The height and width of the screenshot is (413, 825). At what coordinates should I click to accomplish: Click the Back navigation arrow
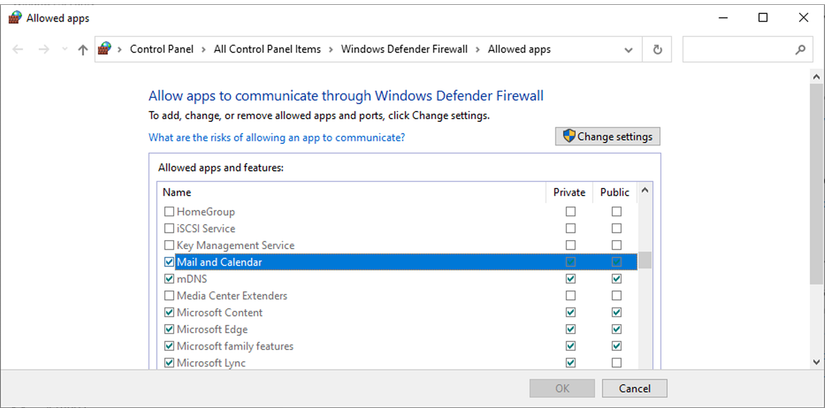18,49
